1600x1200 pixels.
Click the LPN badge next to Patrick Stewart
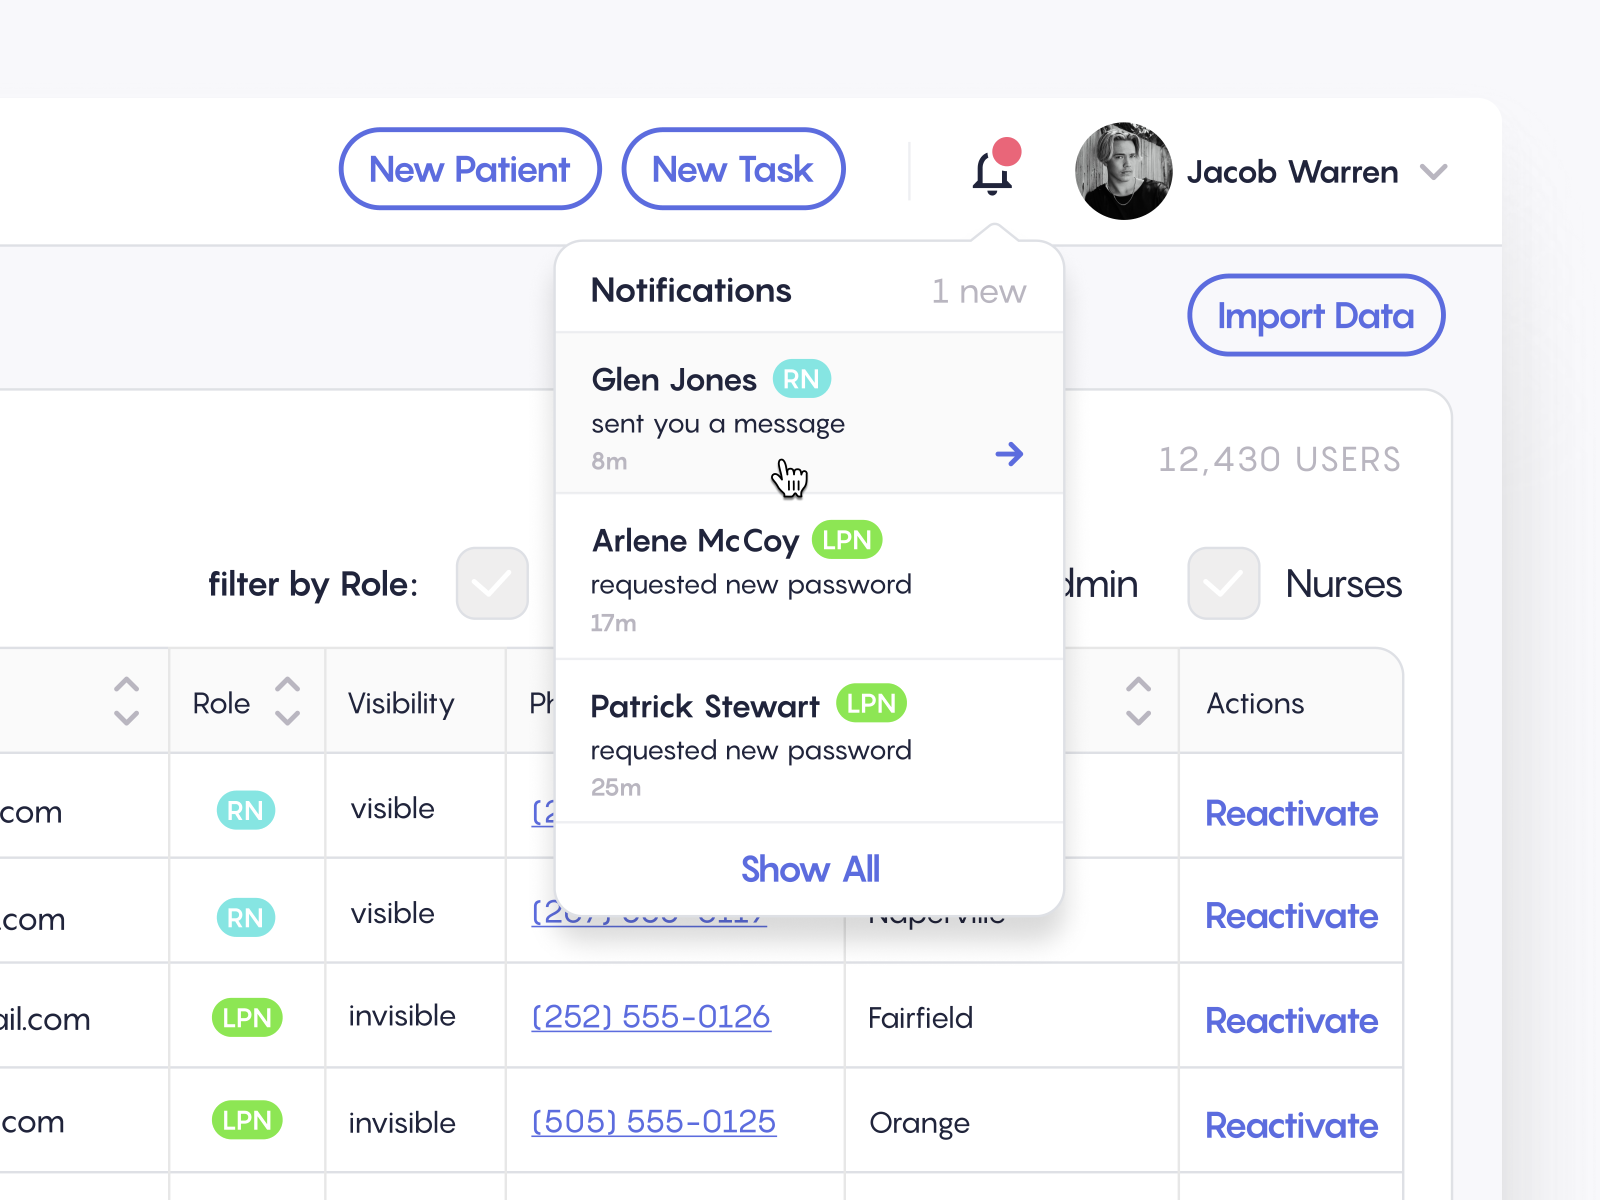[871, 703]
